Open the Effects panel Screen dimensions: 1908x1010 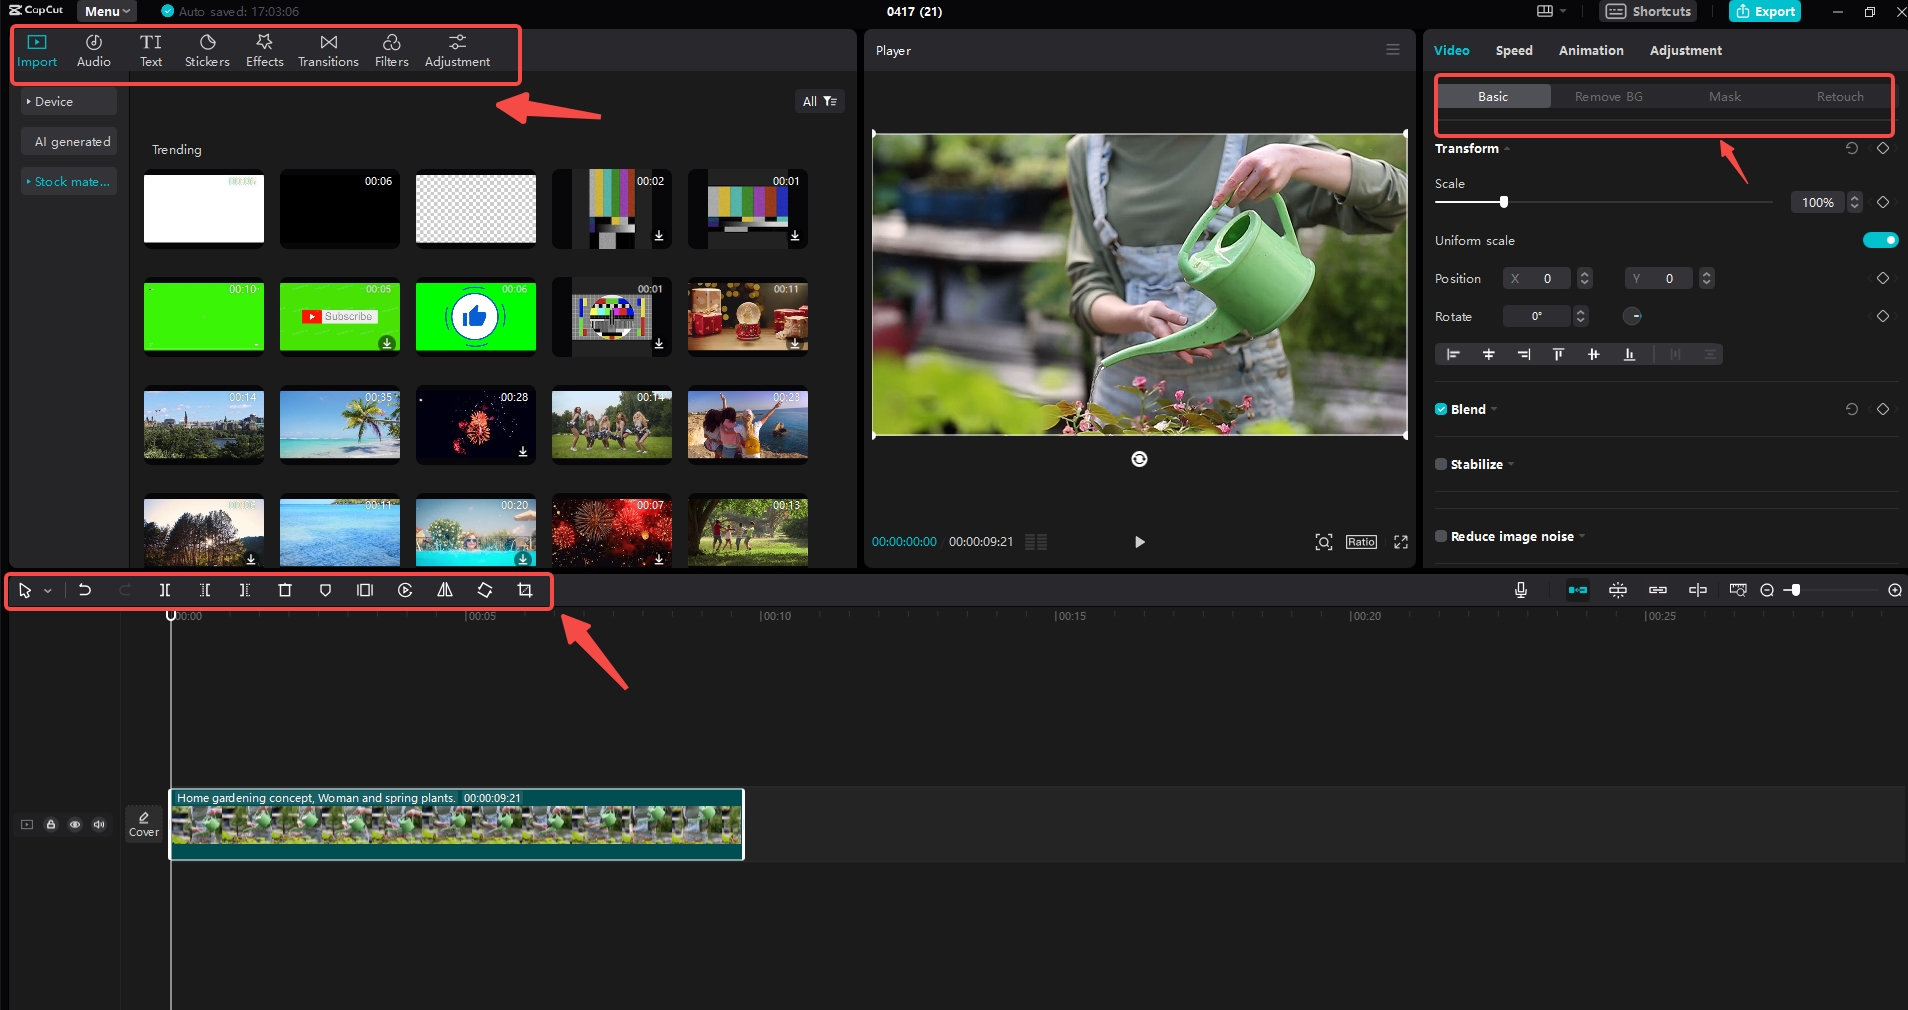[263, 50]
